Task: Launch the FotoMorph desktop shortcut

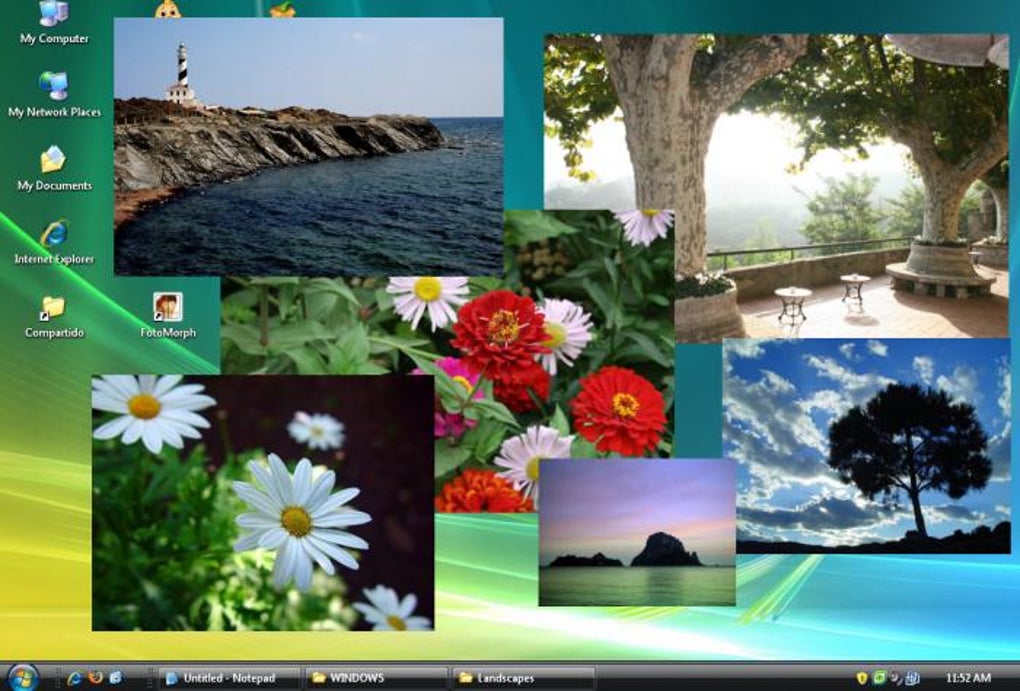Action: [168, 316]
